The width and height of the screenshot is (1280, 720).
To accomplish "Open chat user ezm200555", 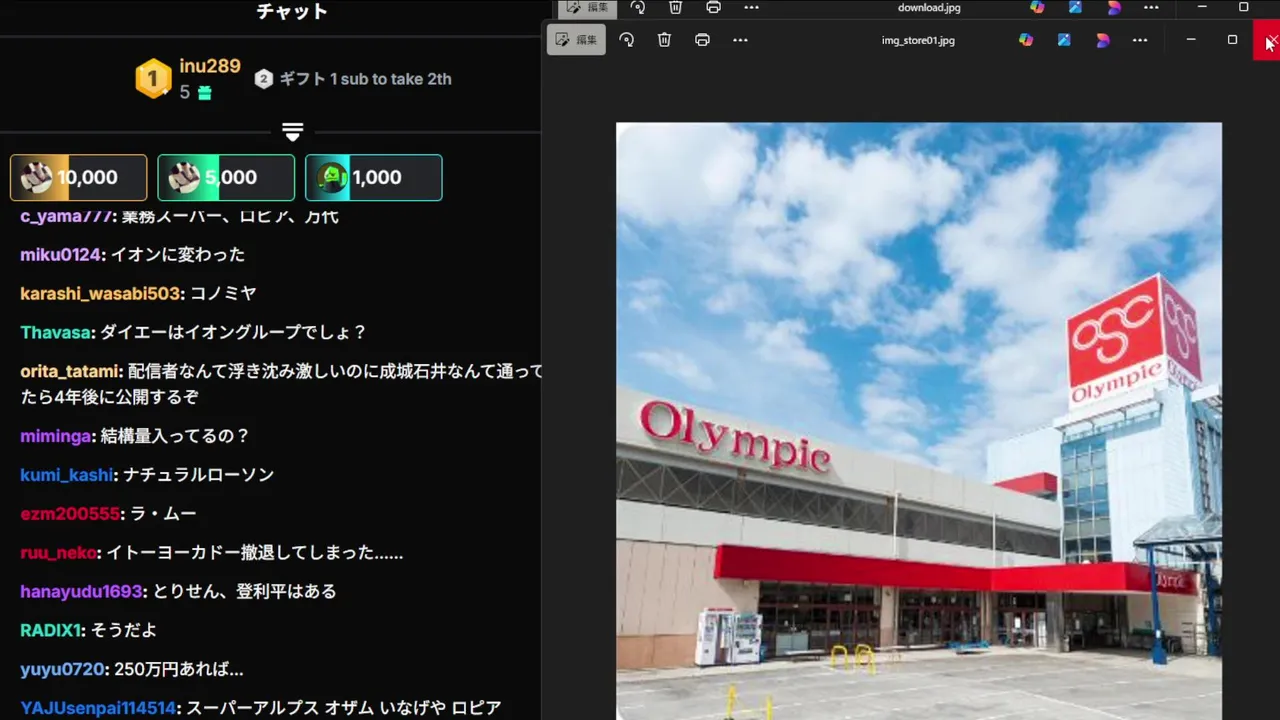I will point(70,514).
